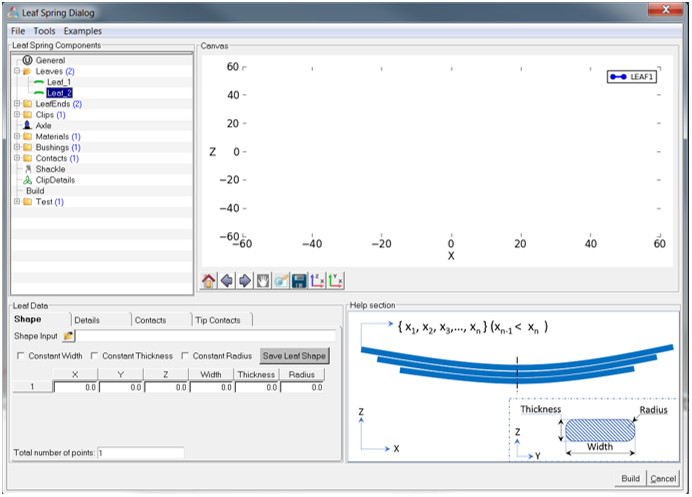
Task: Click the Total number of points field
Action: (x=140, y=453)
